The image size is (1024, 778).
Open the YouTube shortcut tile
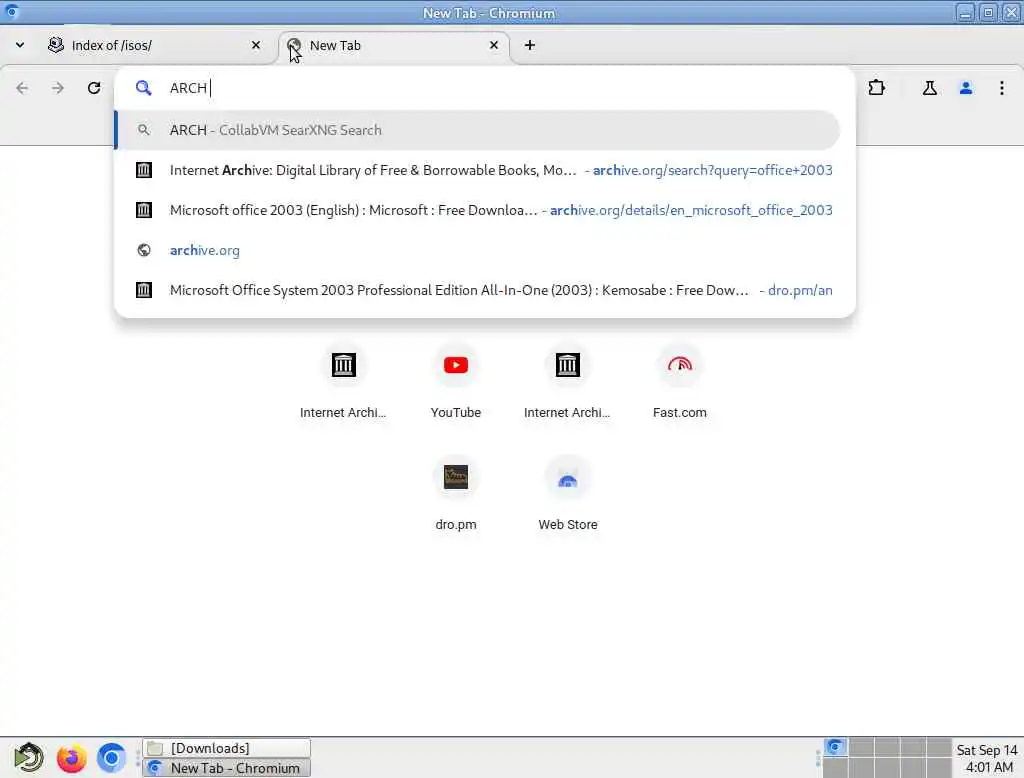[456, 381]
